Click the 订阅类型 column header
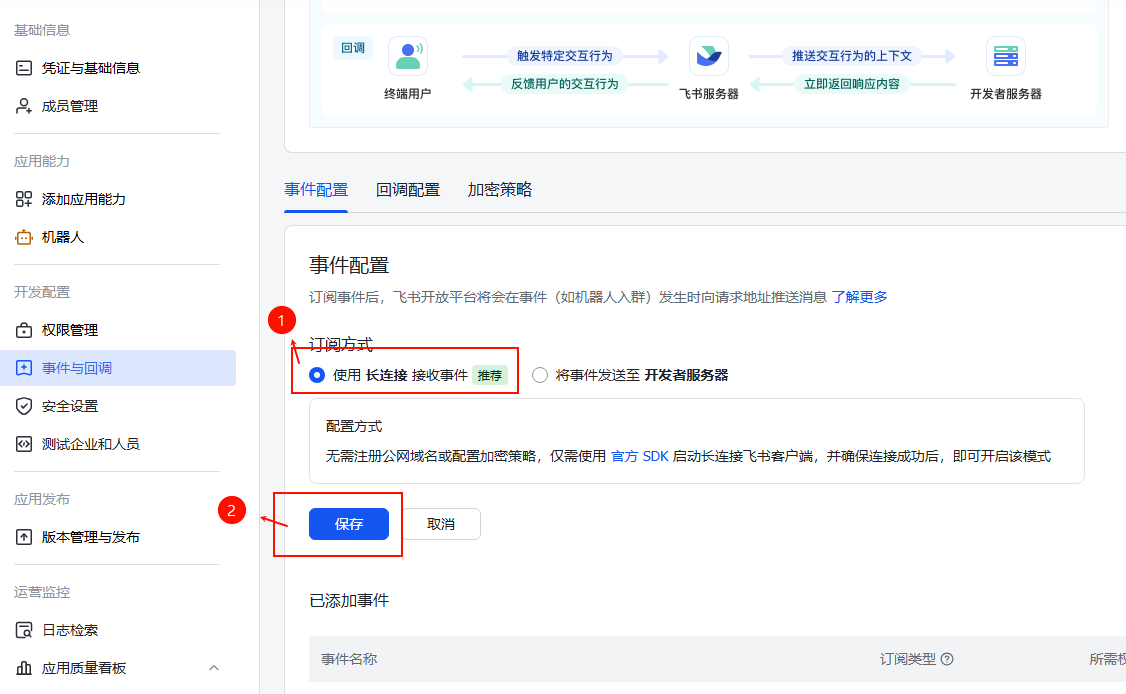This screenshot has height=694, width=1126. pos(908,659)
